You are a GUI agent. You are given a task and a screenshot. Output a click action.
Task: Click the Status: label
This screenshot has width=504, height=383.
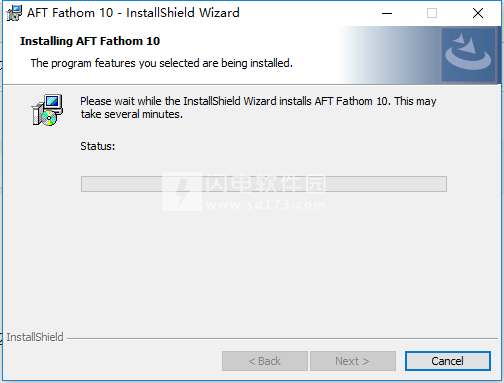pyautogui.click(x=98, y=146)
